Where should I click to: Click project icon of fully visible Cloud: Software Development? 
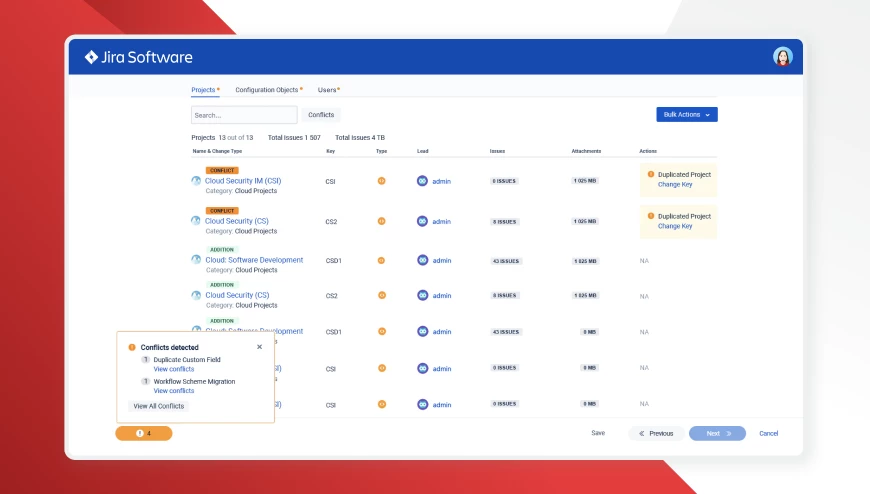coord(196,260)
